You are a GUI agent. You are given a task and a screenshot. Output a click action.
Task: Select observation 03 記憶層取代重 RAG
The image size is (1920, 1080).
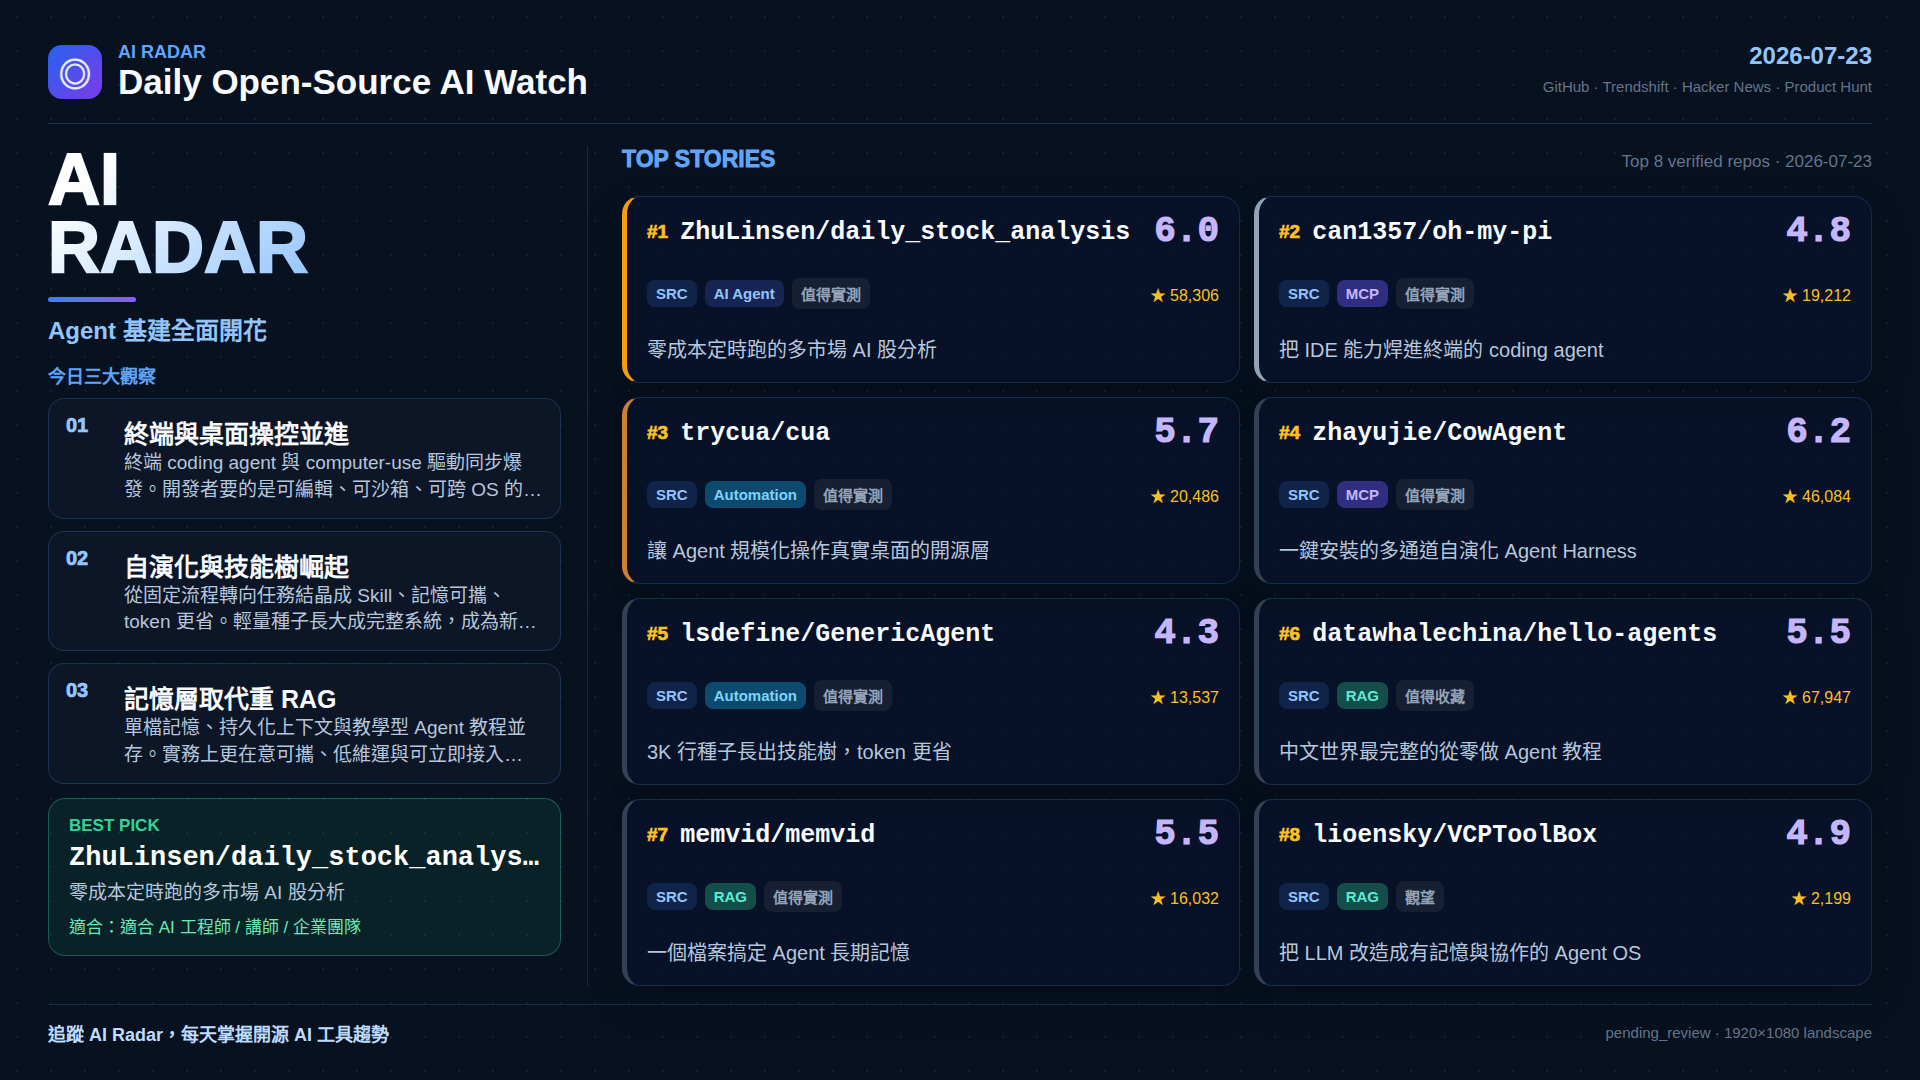(x=304, y=723)
